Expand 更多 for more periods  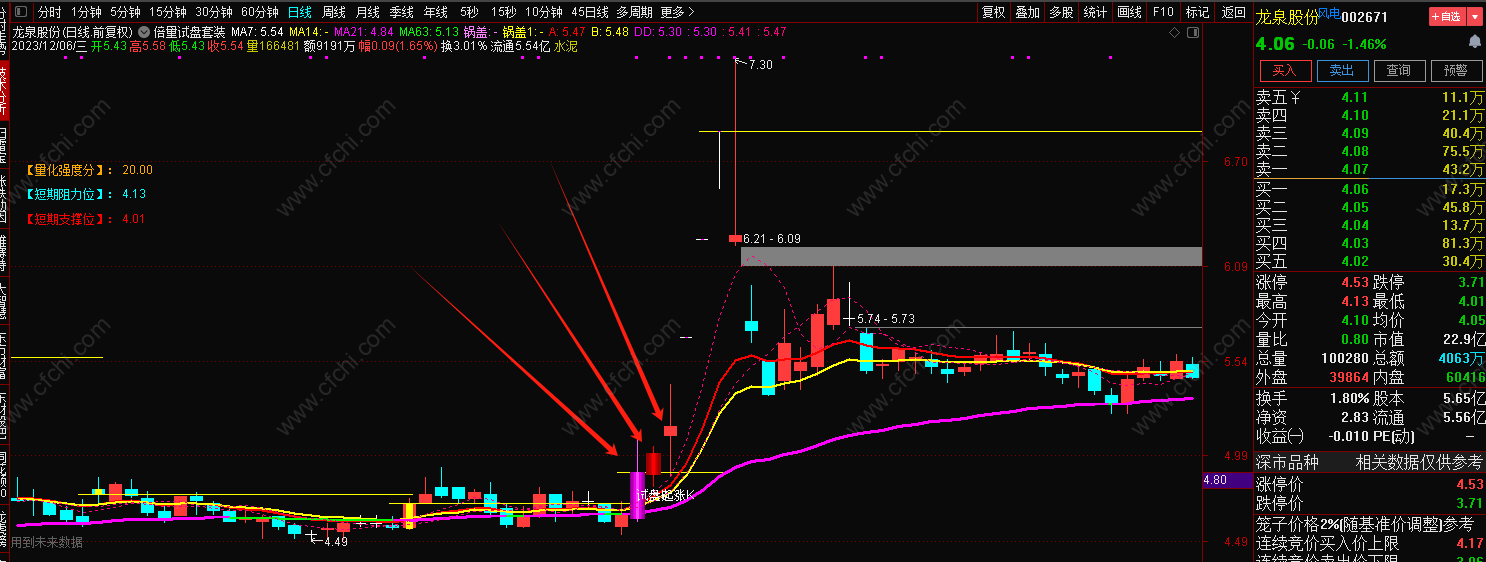coord(677,12)
